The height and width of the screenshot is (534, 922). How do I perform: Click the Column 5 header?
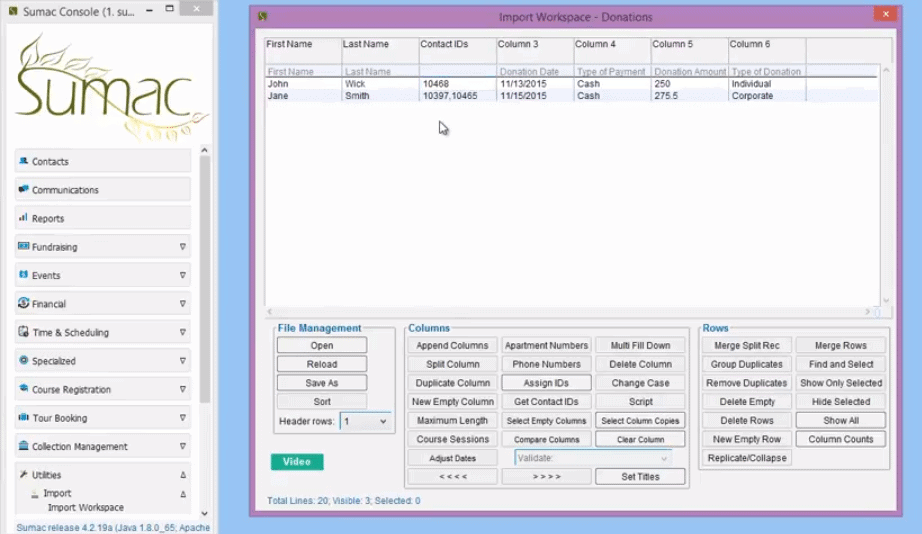click(689, 51)
